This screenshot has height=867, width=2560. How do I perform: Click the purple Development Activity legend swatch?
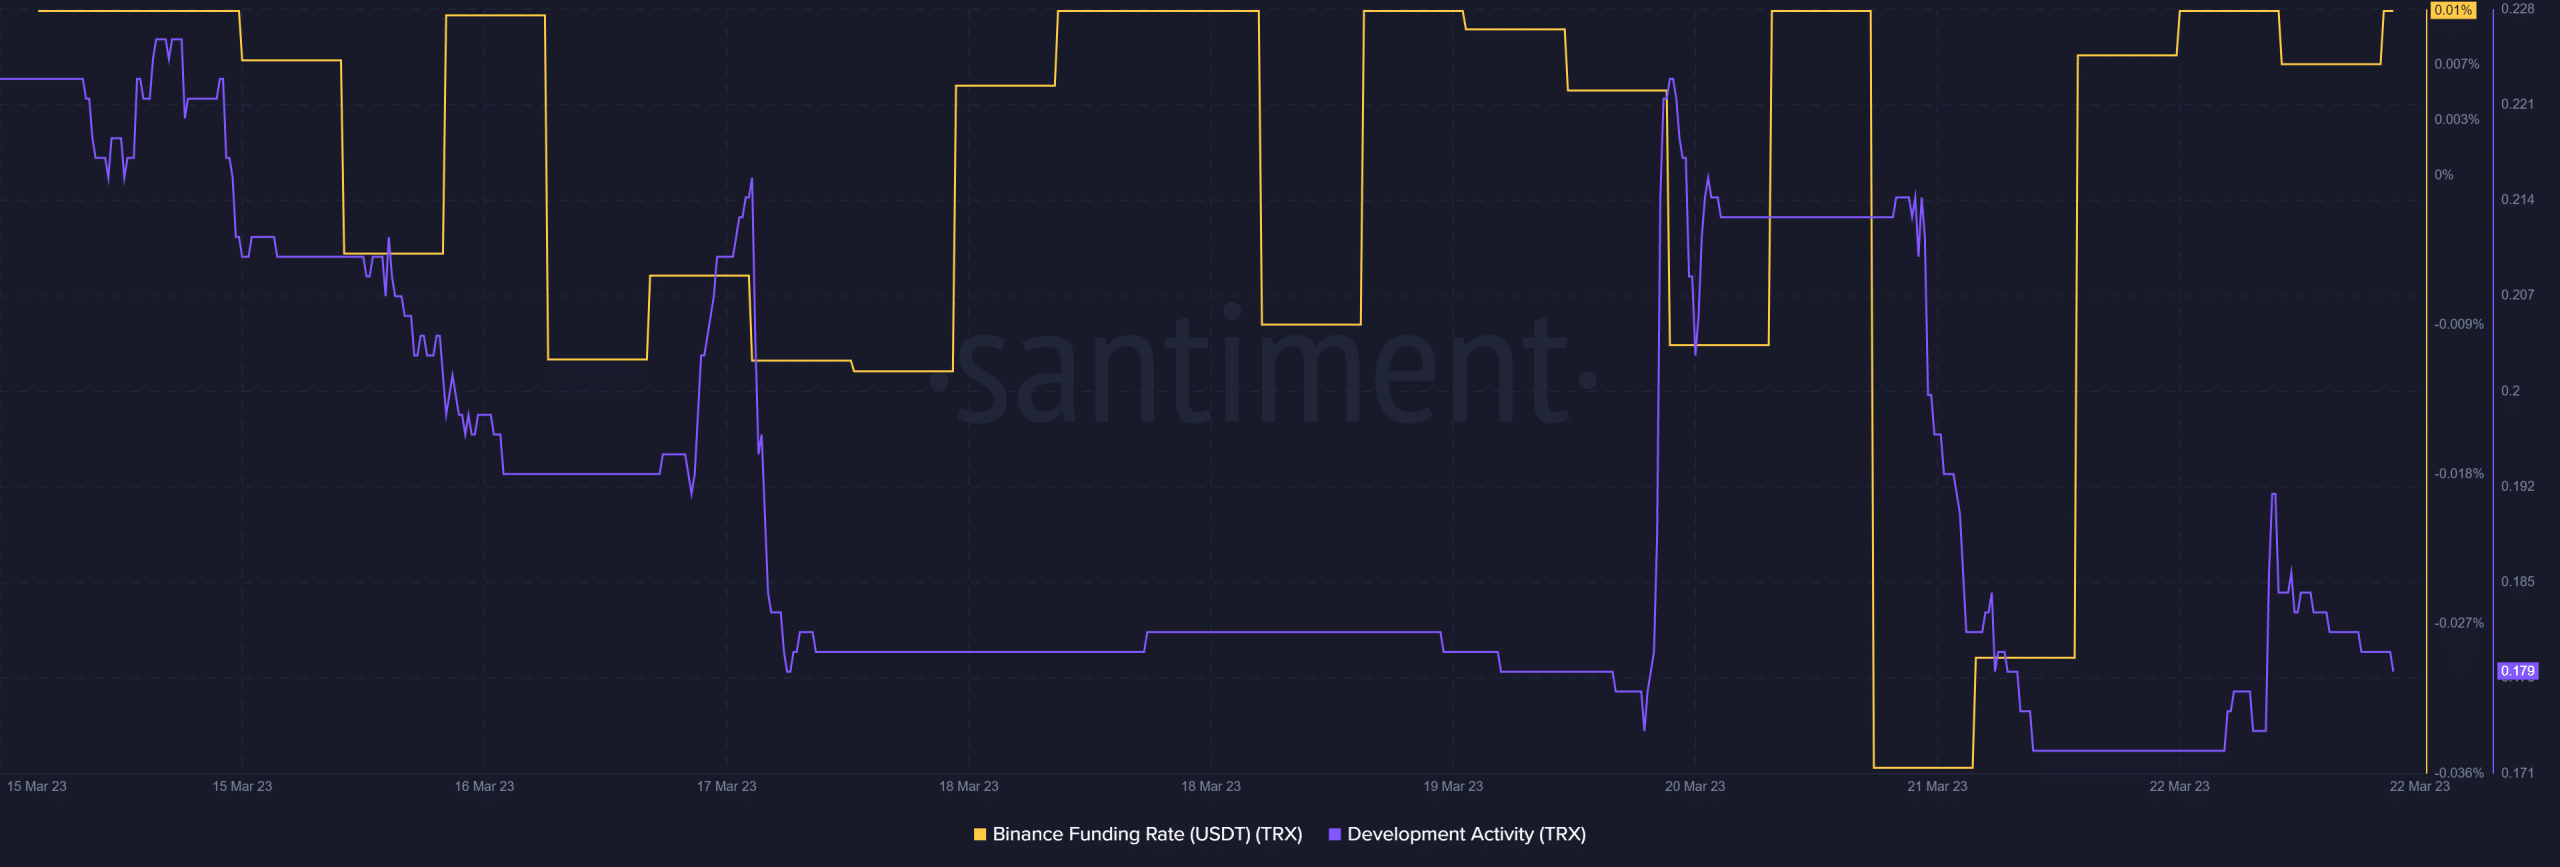[x=1334, y=834]
